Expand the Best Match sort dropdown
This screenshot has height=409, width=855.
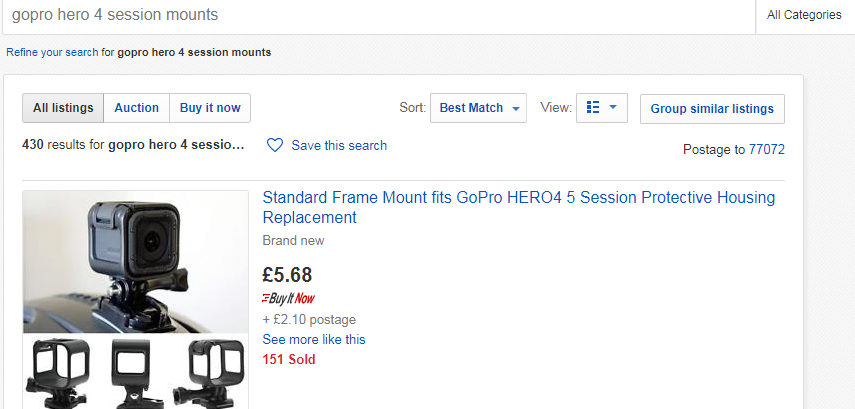tap(478, 108)
